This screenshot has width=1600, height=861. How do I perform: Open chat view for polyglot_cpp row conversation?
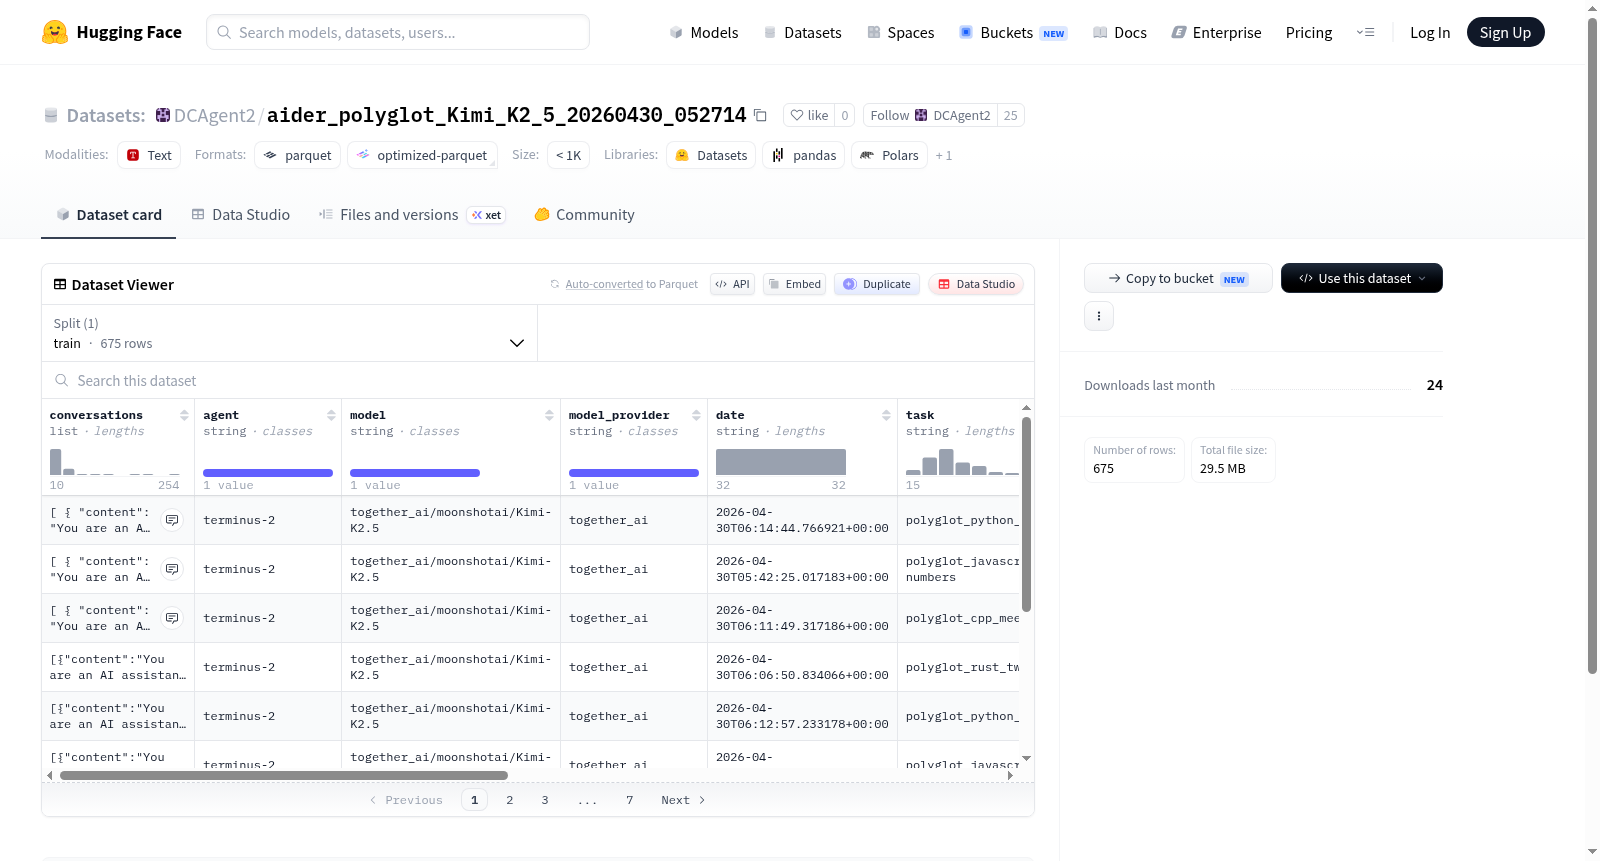[x=172, y=618]
